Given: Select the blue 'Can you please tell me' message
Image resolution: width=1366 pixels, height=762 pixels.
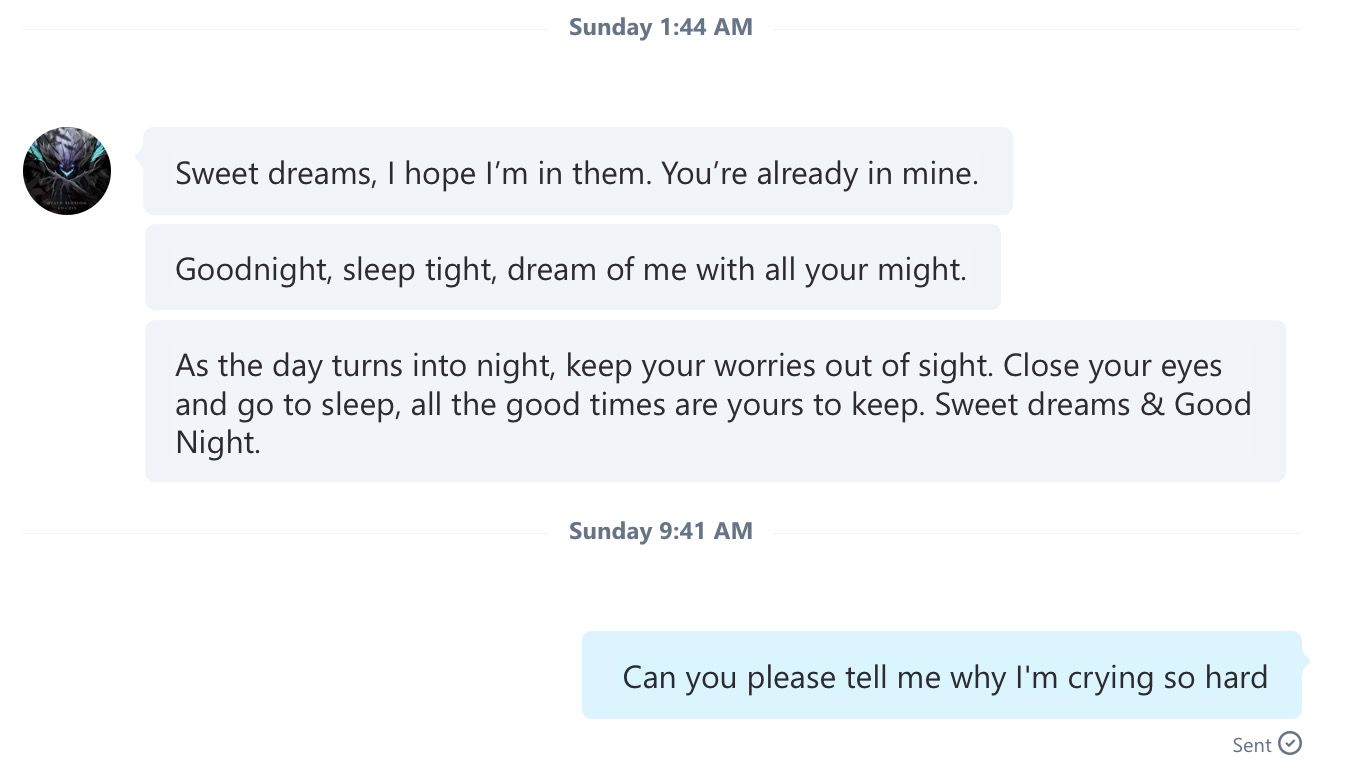Looking at the screenshot, I should pyautogui.click(x=942, y=675).
